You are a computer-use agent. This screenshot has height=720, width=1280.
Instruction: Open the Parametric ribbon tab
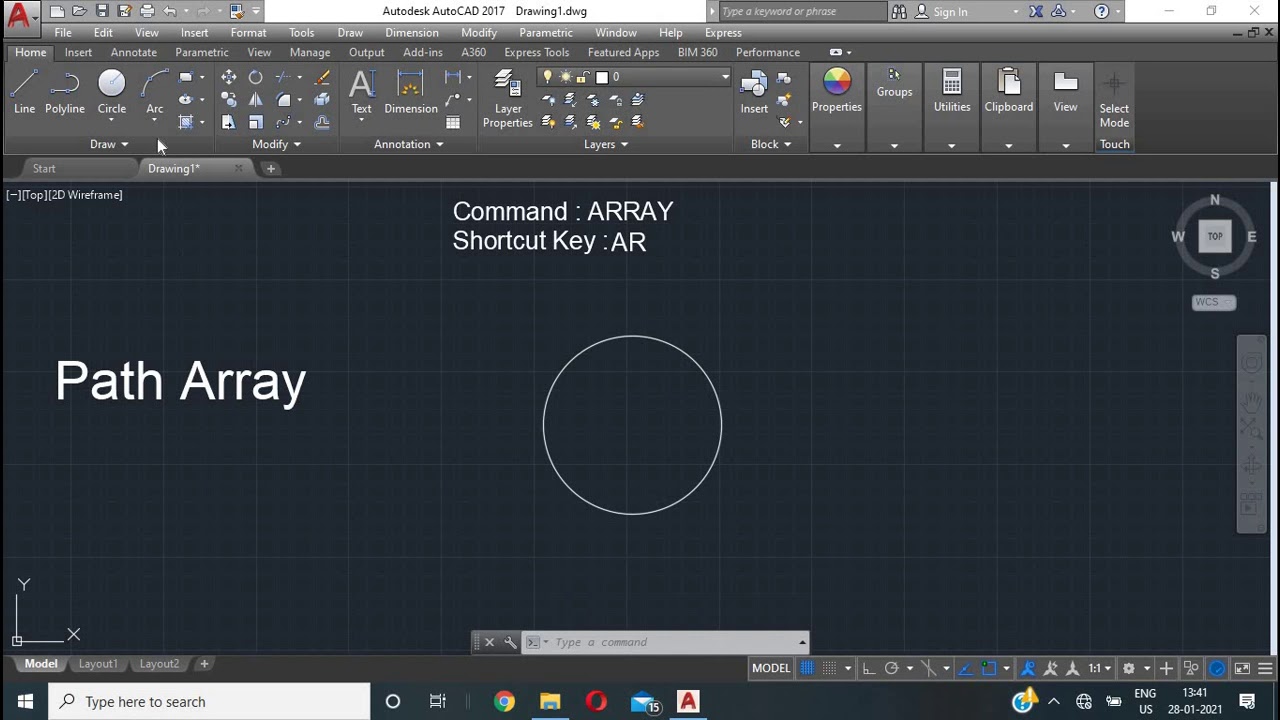201,52
